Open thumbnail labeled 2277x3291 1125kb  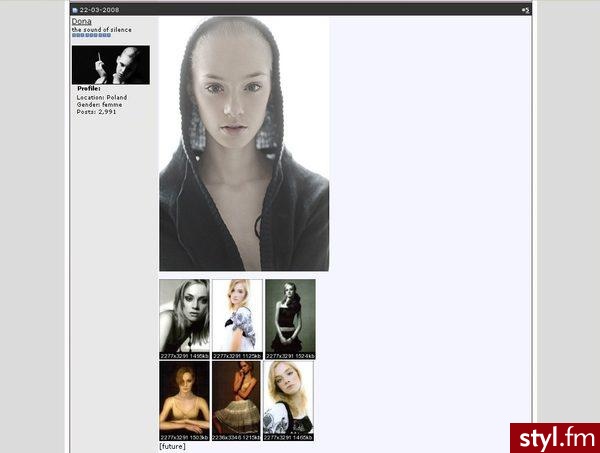237,319
